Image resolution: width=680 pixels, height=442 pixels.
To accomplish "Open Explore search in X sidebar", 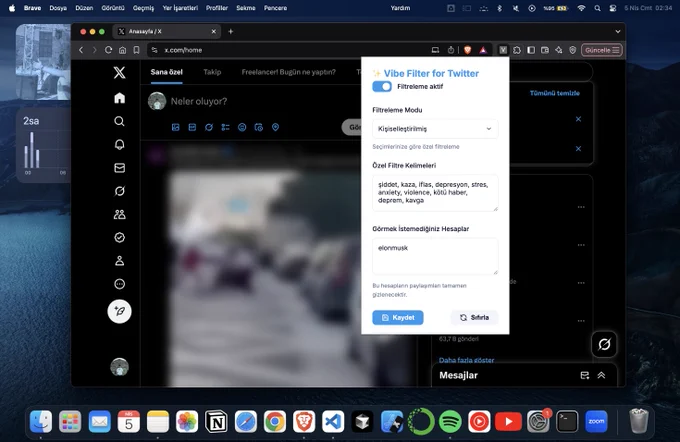I will (x=120, y=121).
